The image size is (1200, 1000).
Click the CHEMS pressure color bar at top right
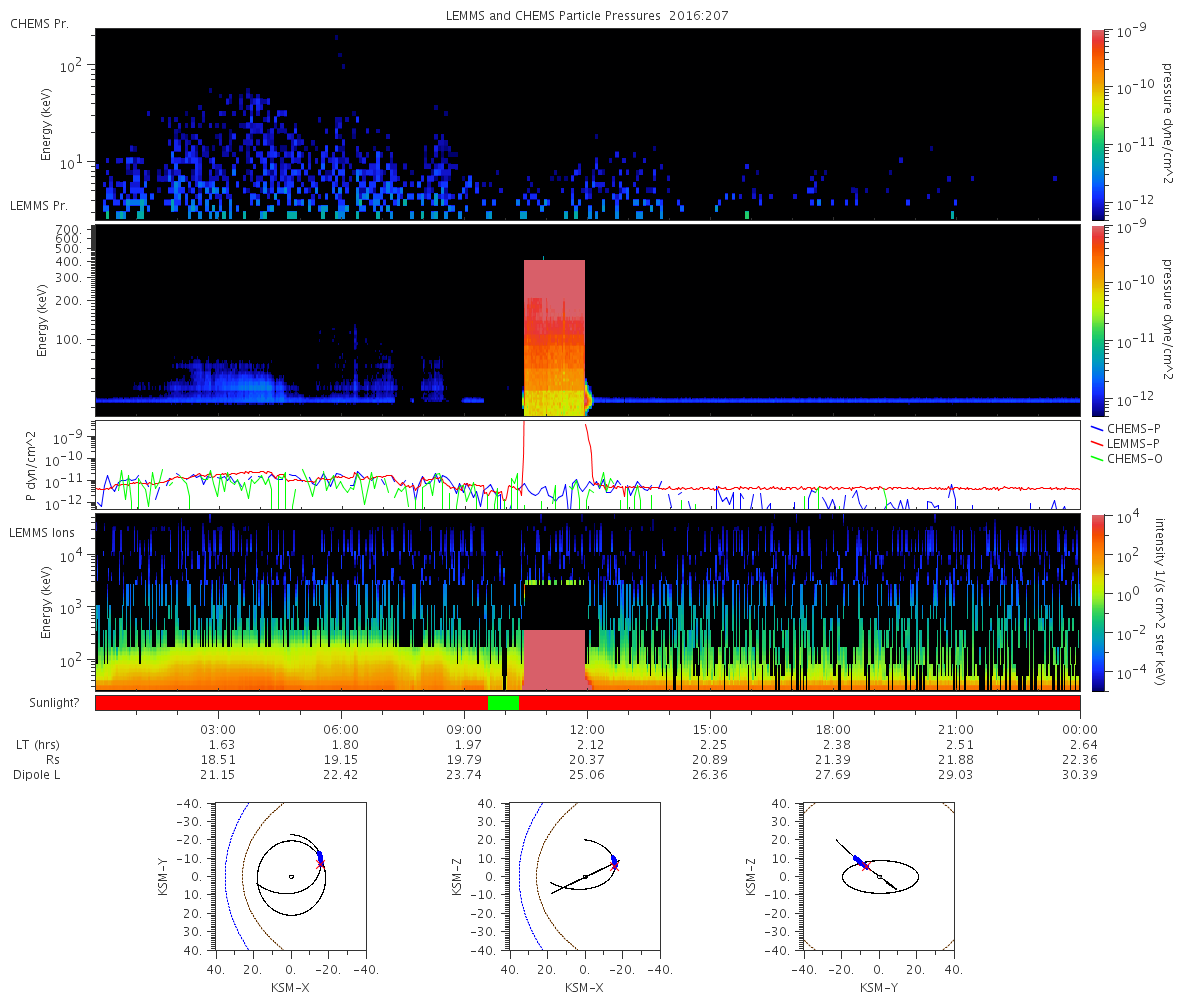pos(1098,124)
